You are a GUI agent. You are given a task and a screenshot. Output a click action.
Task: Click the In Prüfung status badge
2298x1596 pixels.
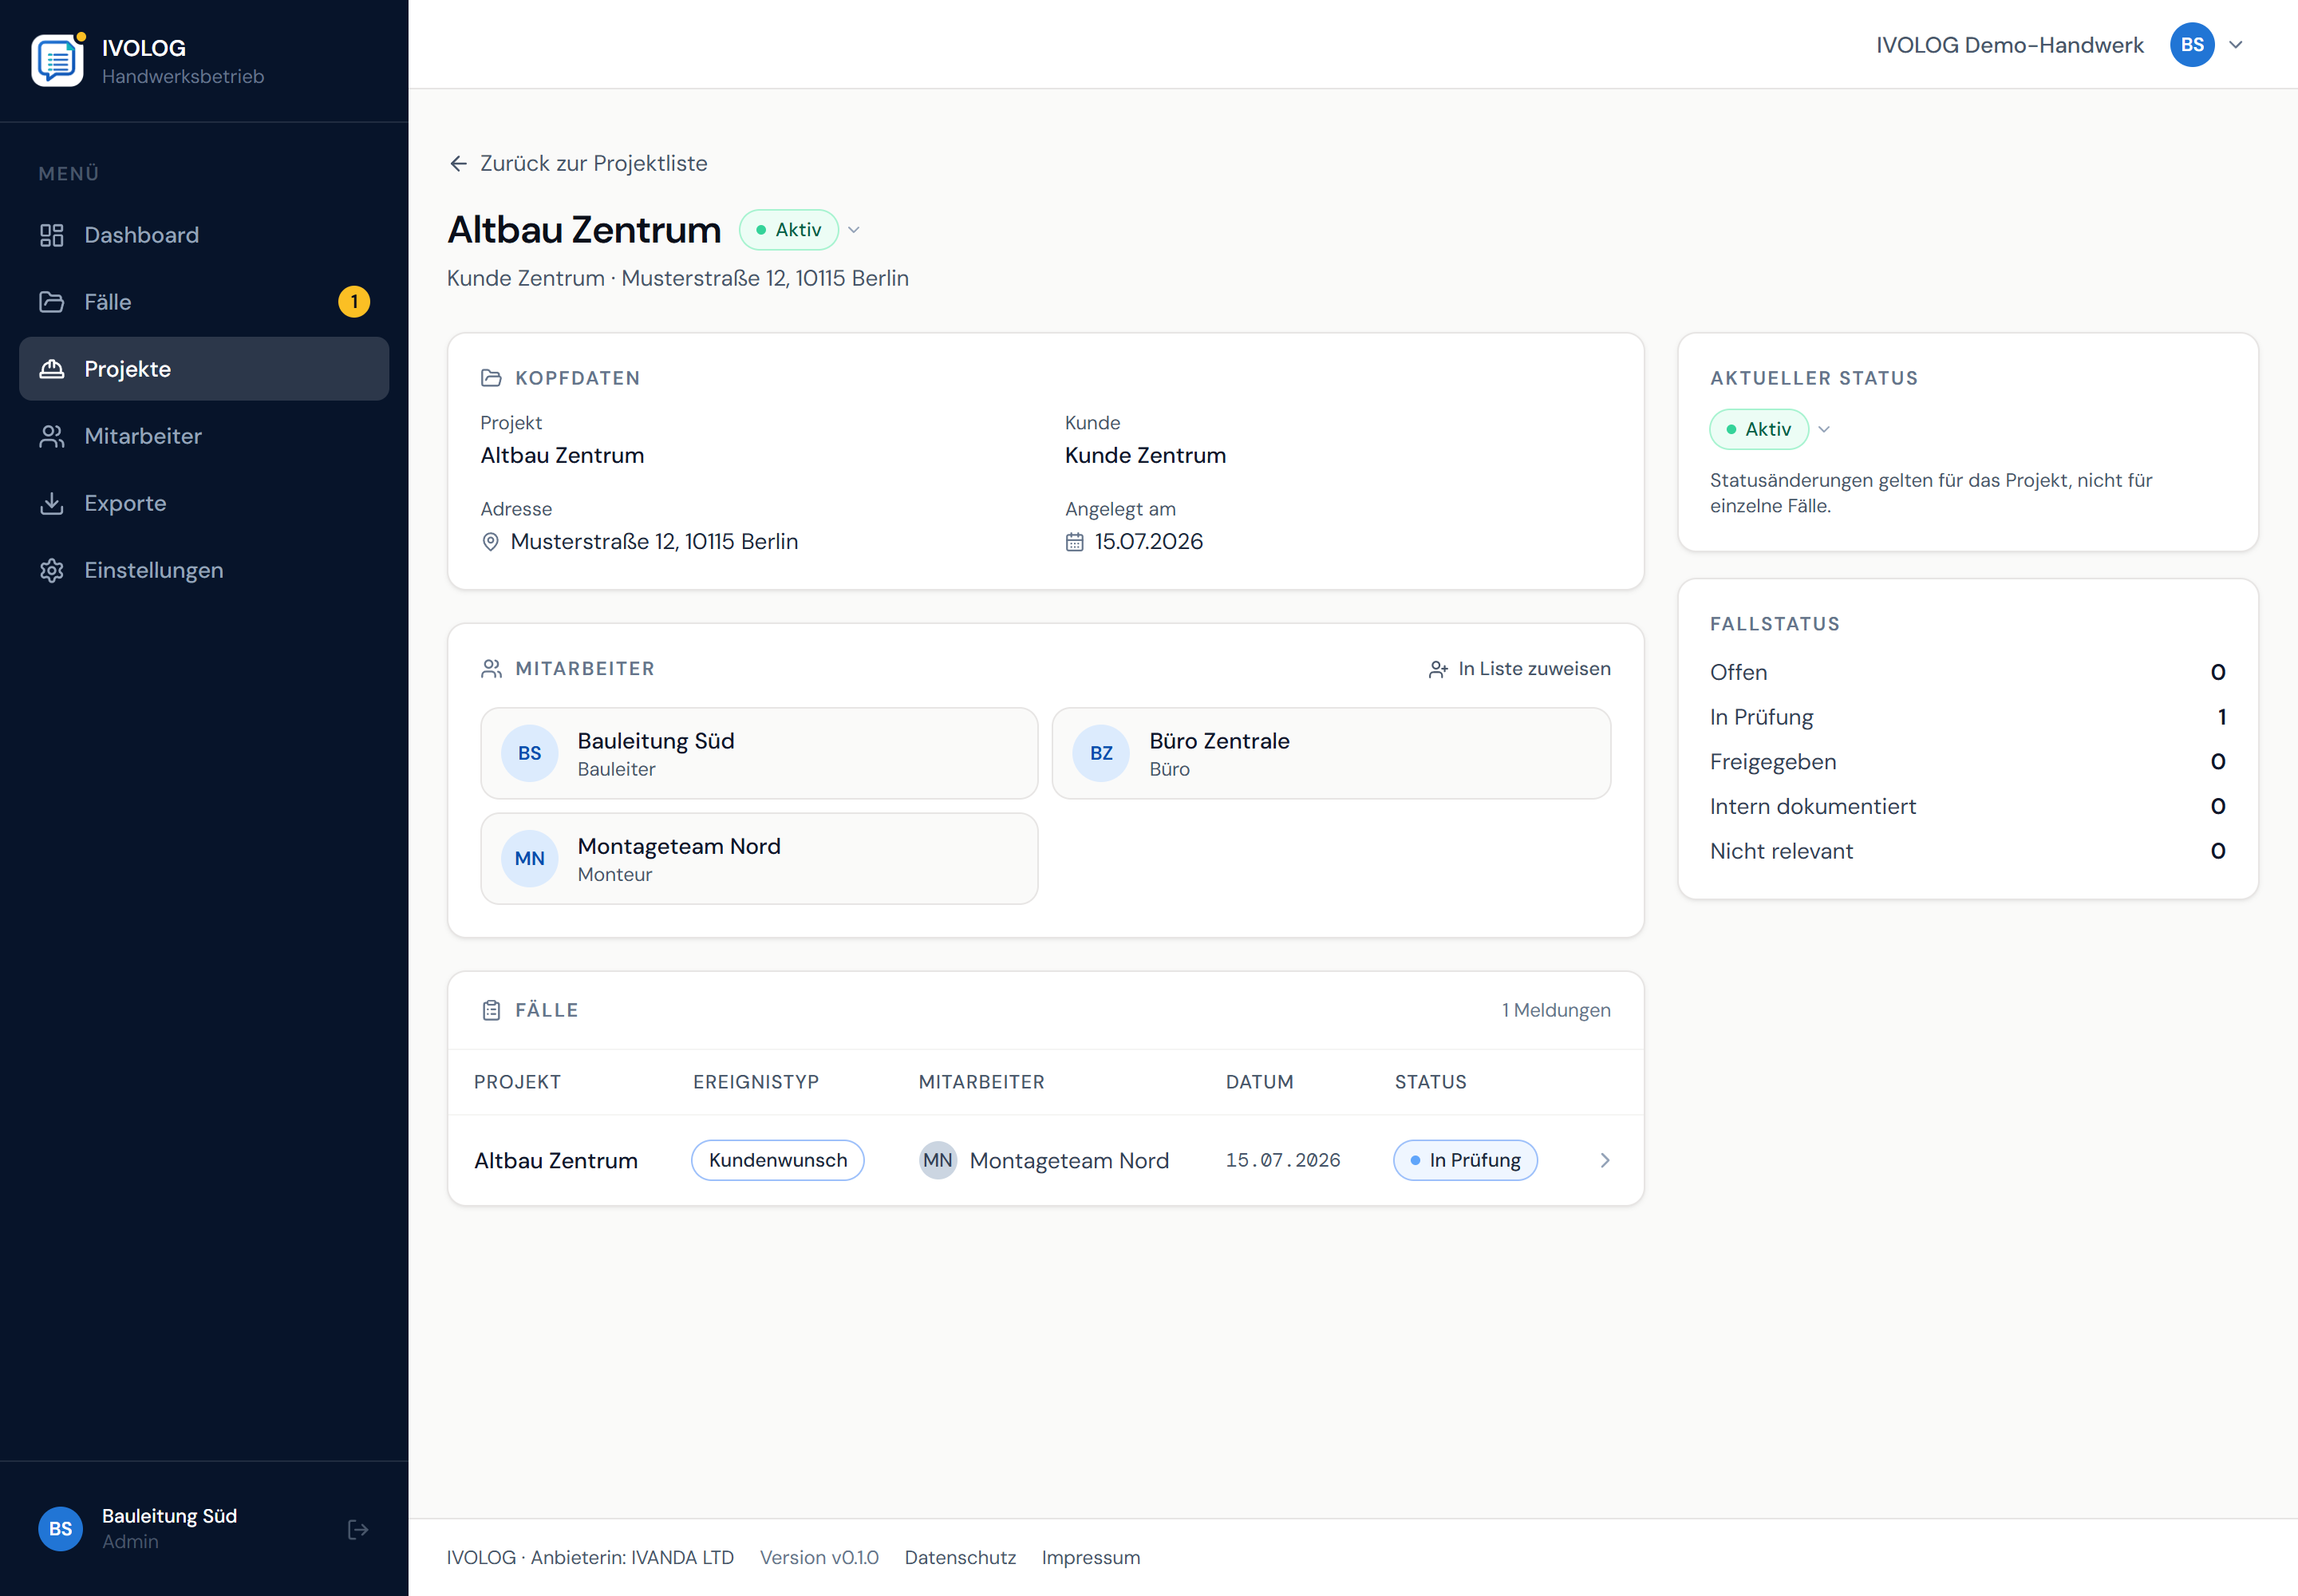click(1466, 1160)
